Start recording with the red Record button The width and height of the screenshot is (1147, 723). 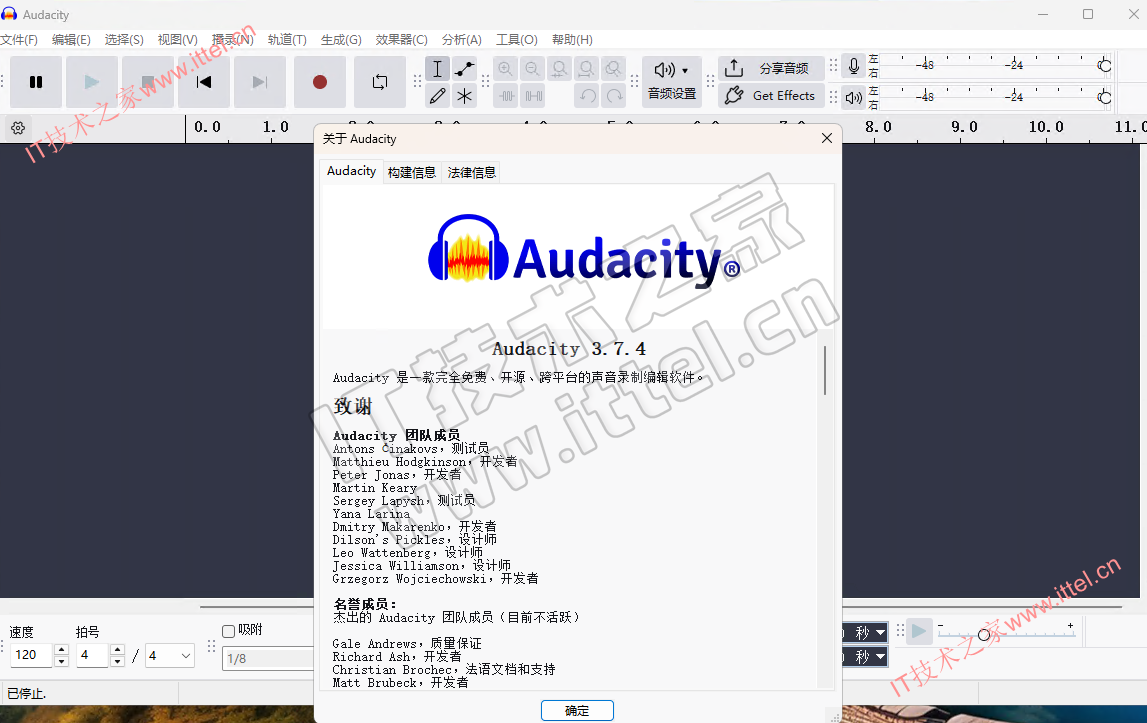pos(320,82)
